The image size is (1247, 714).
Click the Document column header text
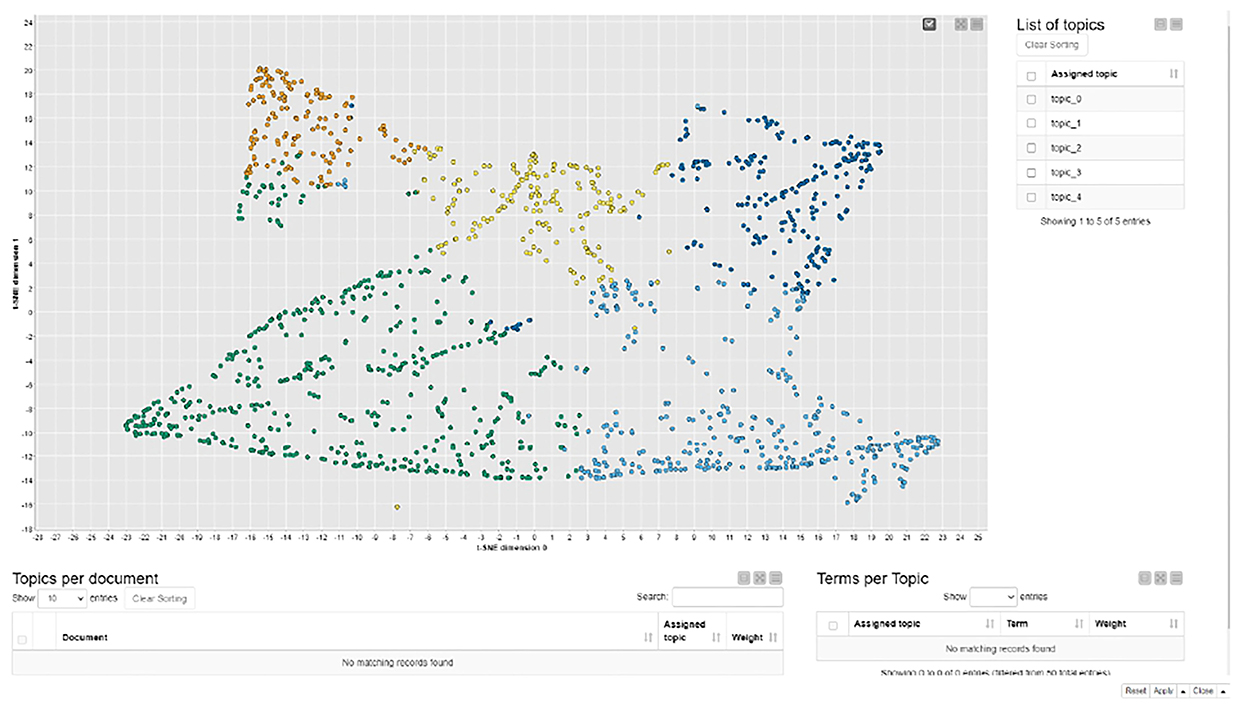85,637
